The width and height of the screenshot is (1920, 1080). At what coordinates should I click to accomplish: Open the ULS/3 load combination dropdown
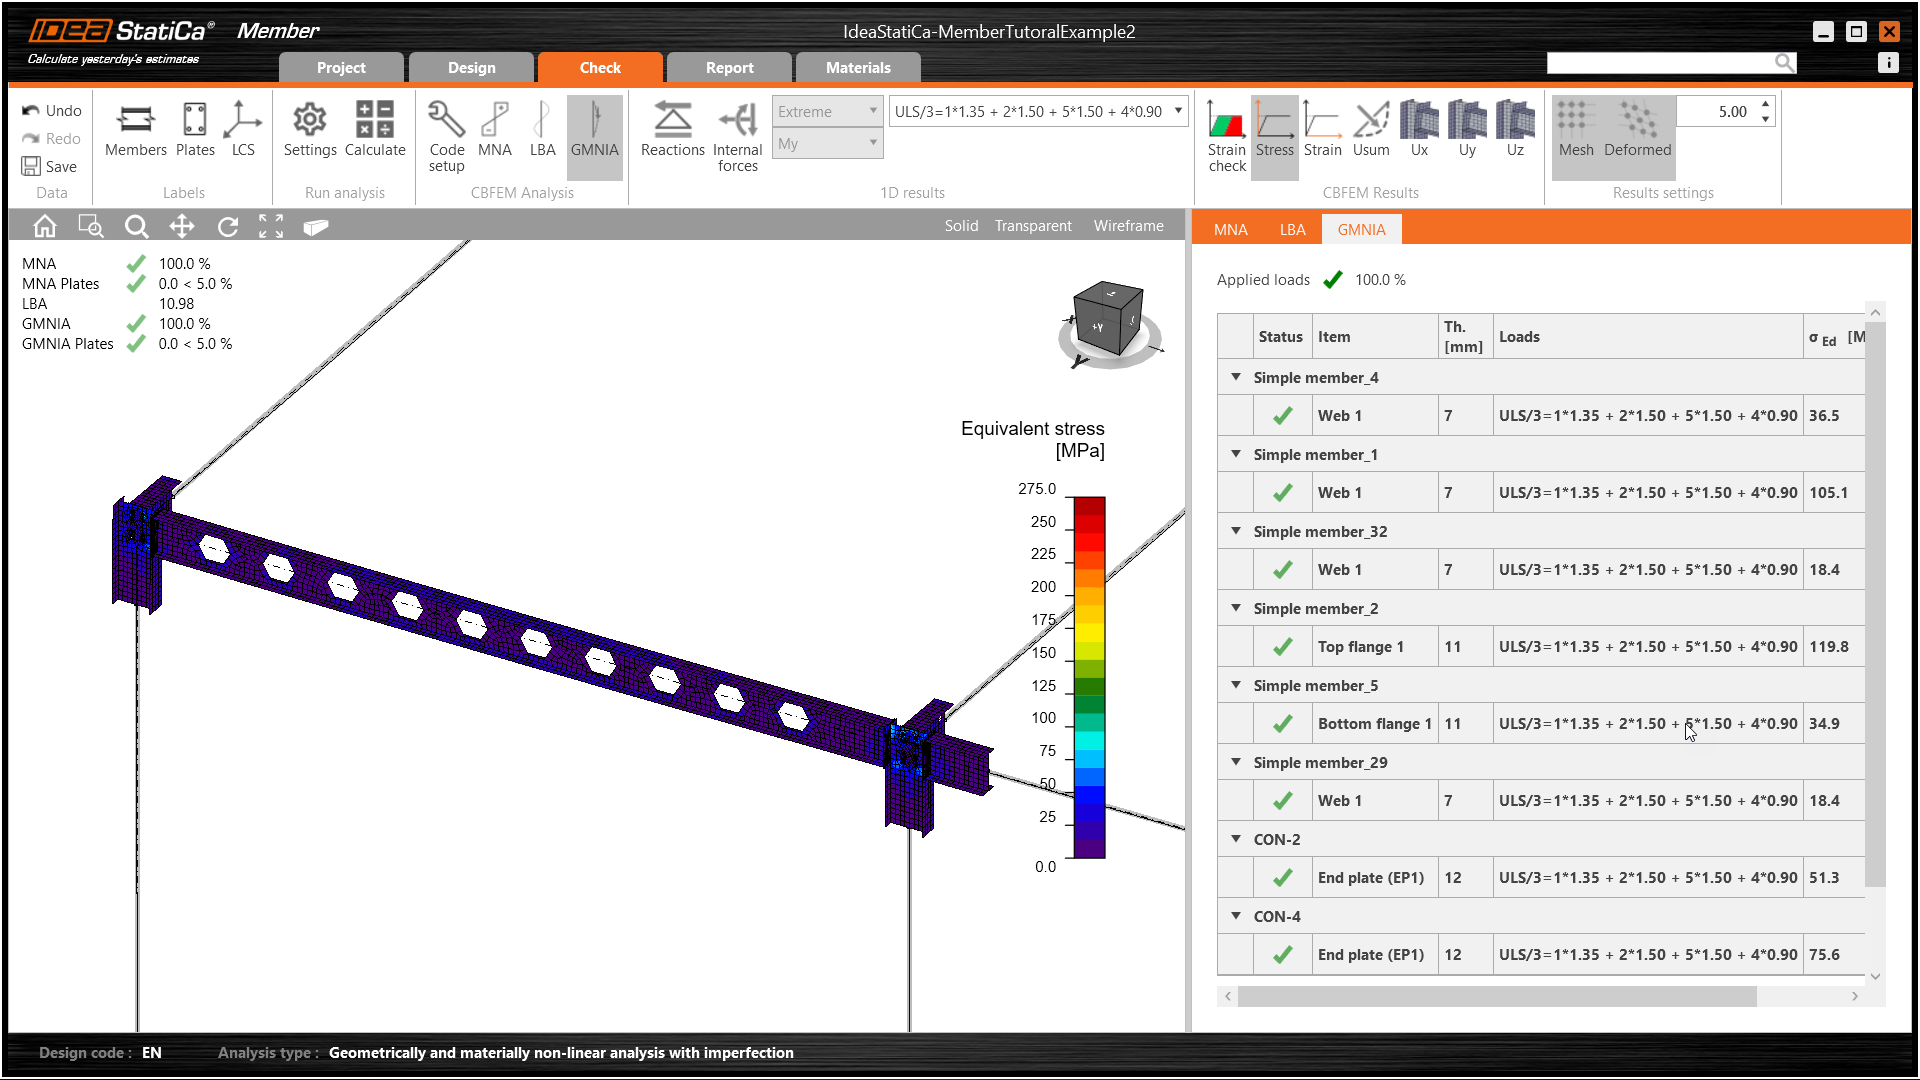(1178, 111)
